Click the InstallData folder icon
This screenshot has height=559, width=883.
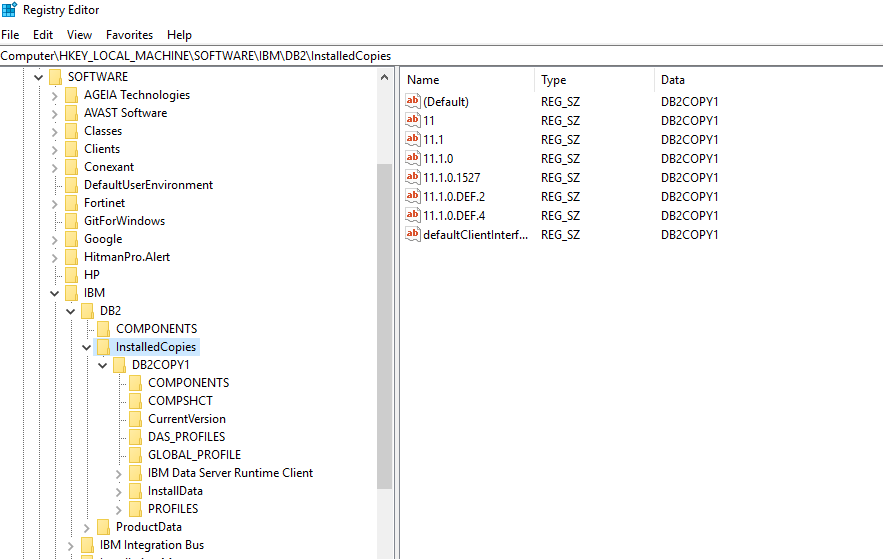[x=136, y=491]
